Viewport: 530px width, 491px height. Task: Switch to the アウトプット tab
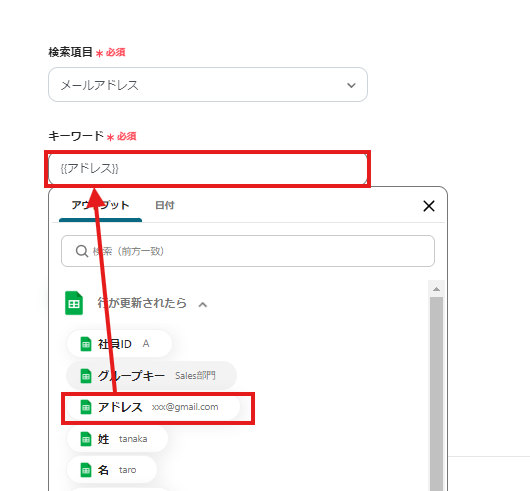(100, 205)
